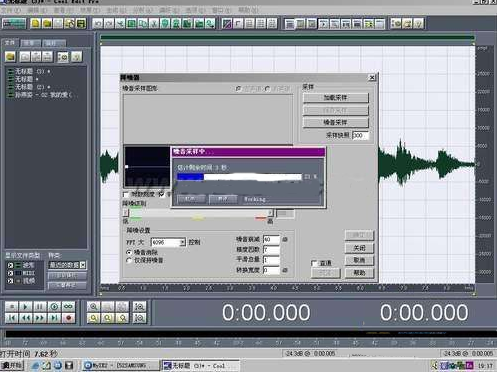Screen dimensions: 497x372
Task: Click the Pause transport button
Action: 40,306
